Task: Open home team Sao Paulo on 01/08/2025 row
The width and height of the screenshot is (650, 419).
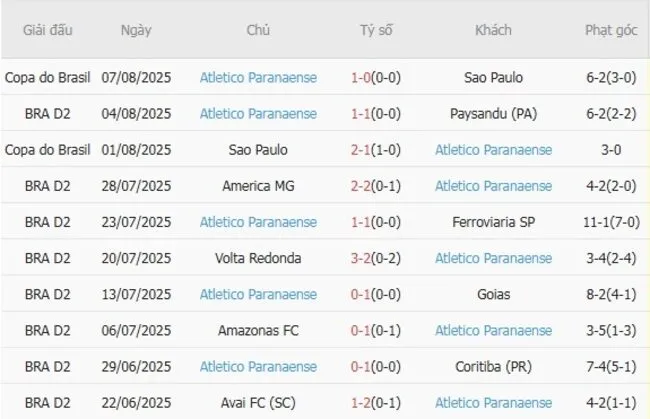Action: (258, 149)
